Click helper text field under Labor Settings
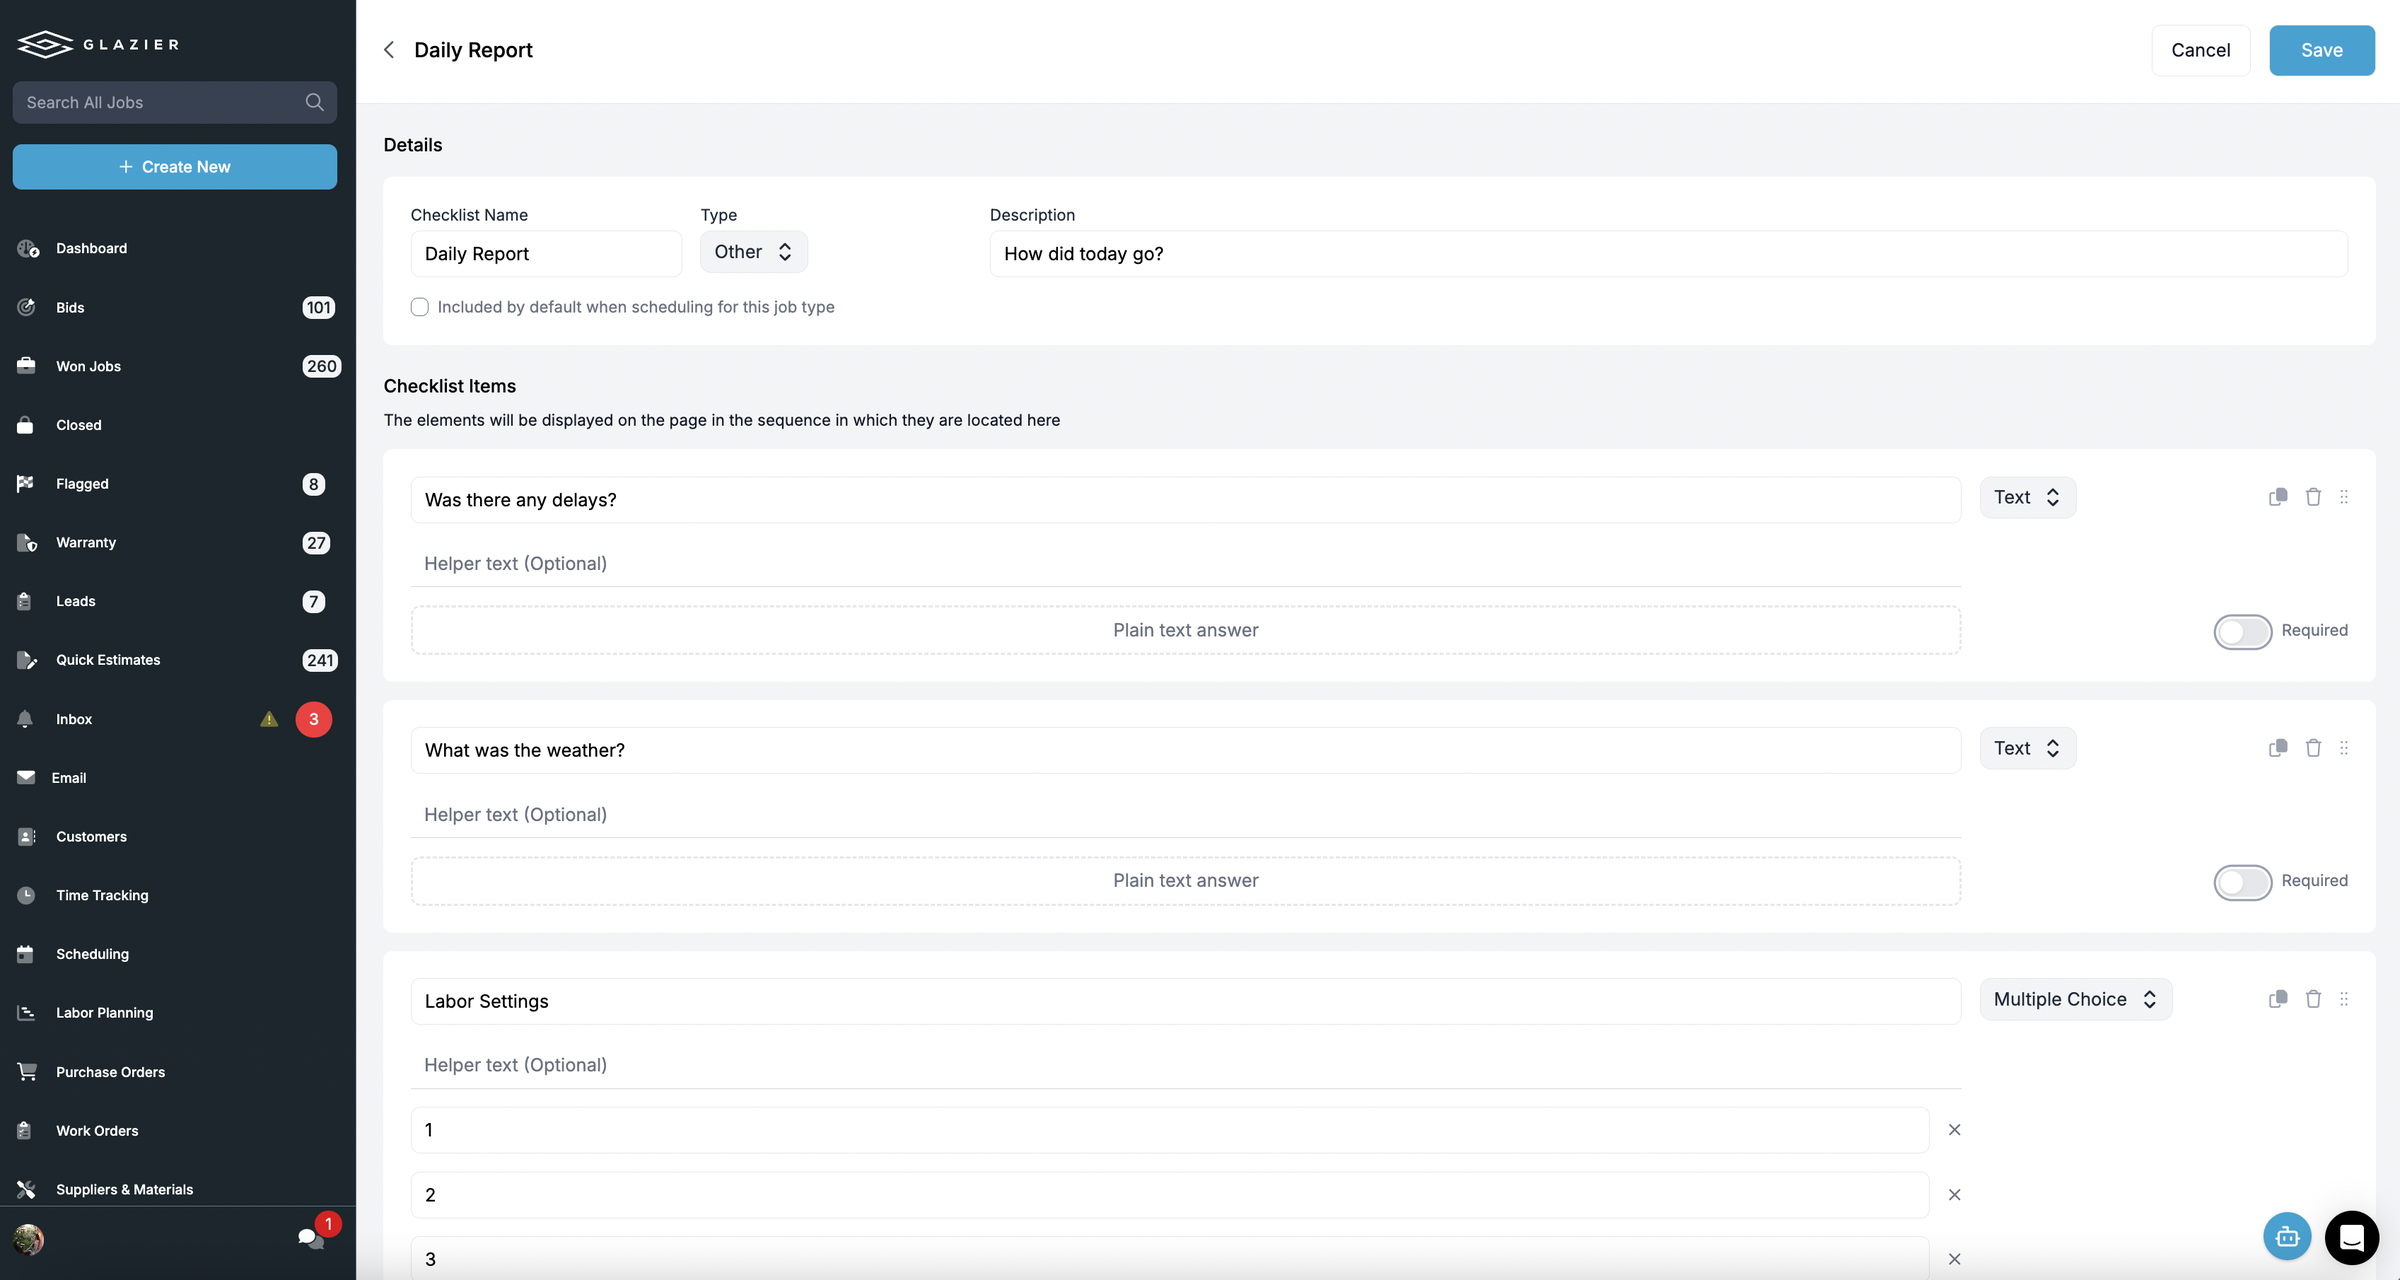This screenshot has width=2400, height=1280. click(x=1185, y=1065)
